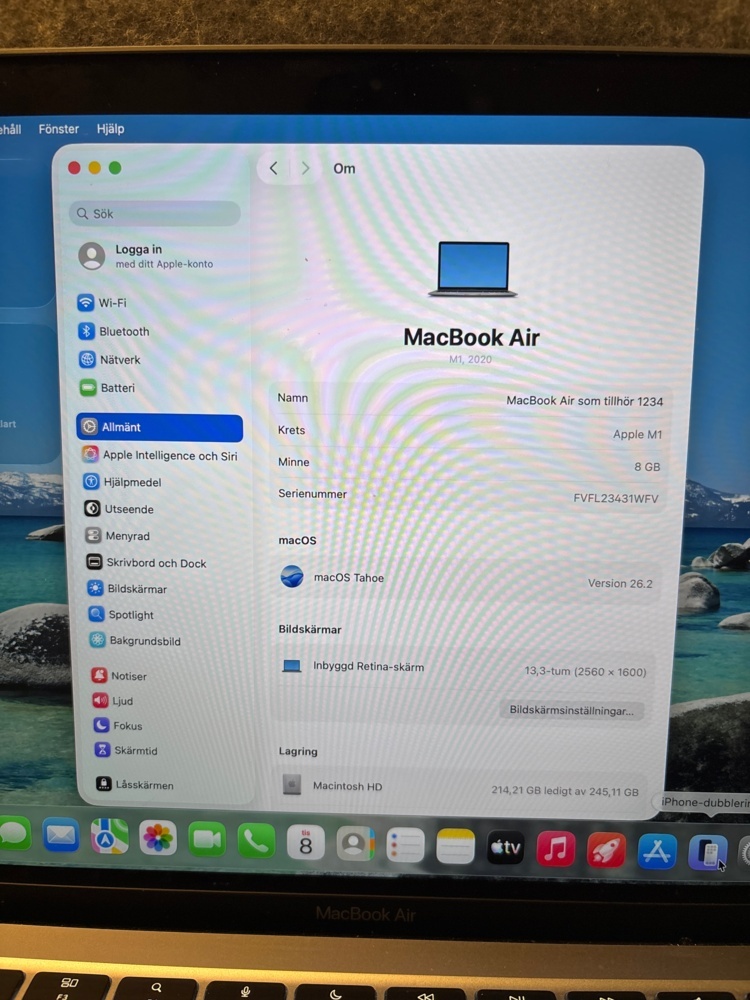Go back with the left chevron

[x=274, y=168]
